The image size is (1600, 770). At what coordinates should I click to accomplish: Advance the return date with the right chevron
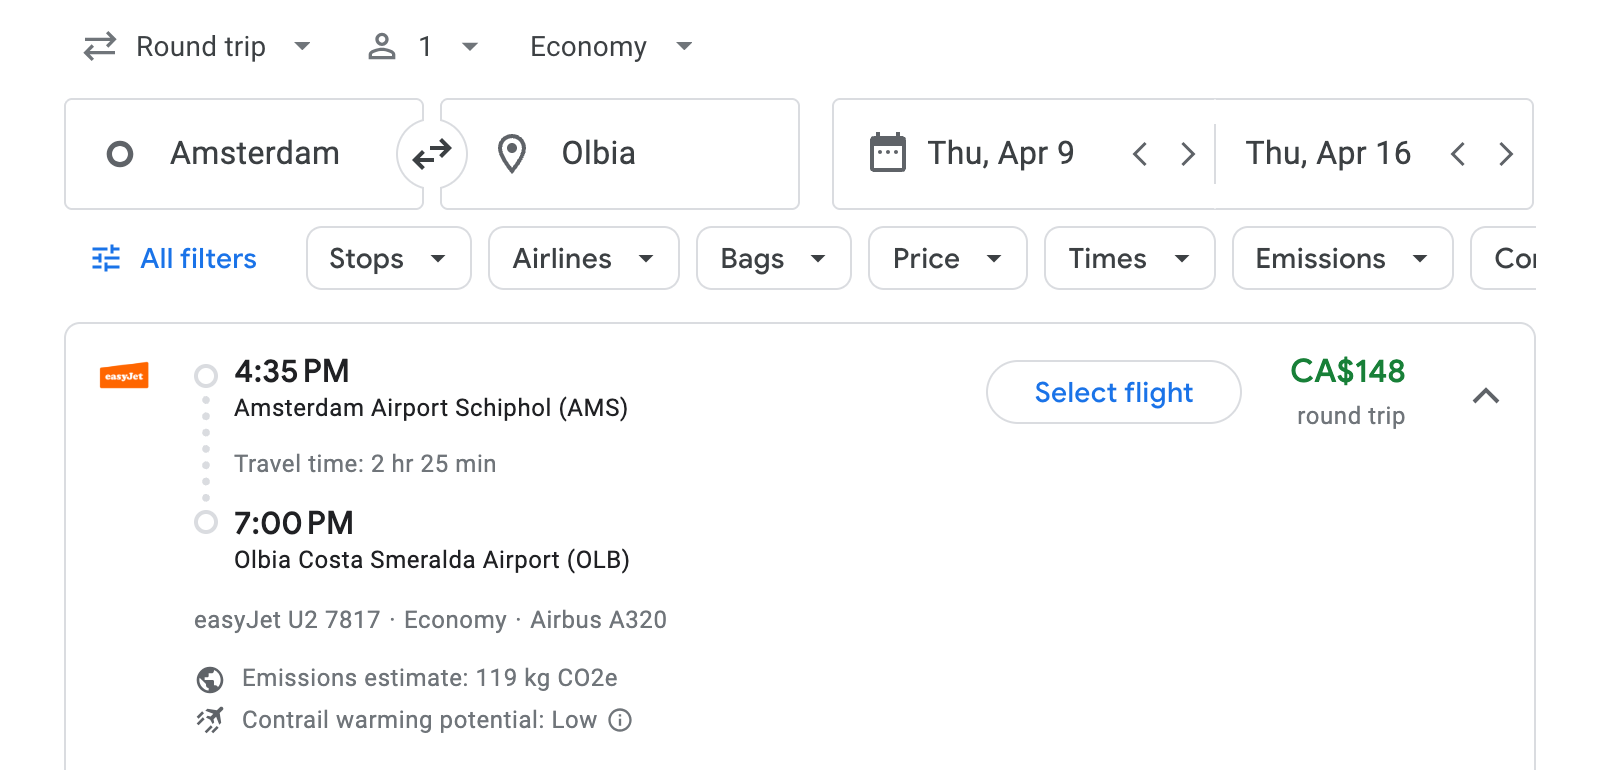(x=1506, y=153)
